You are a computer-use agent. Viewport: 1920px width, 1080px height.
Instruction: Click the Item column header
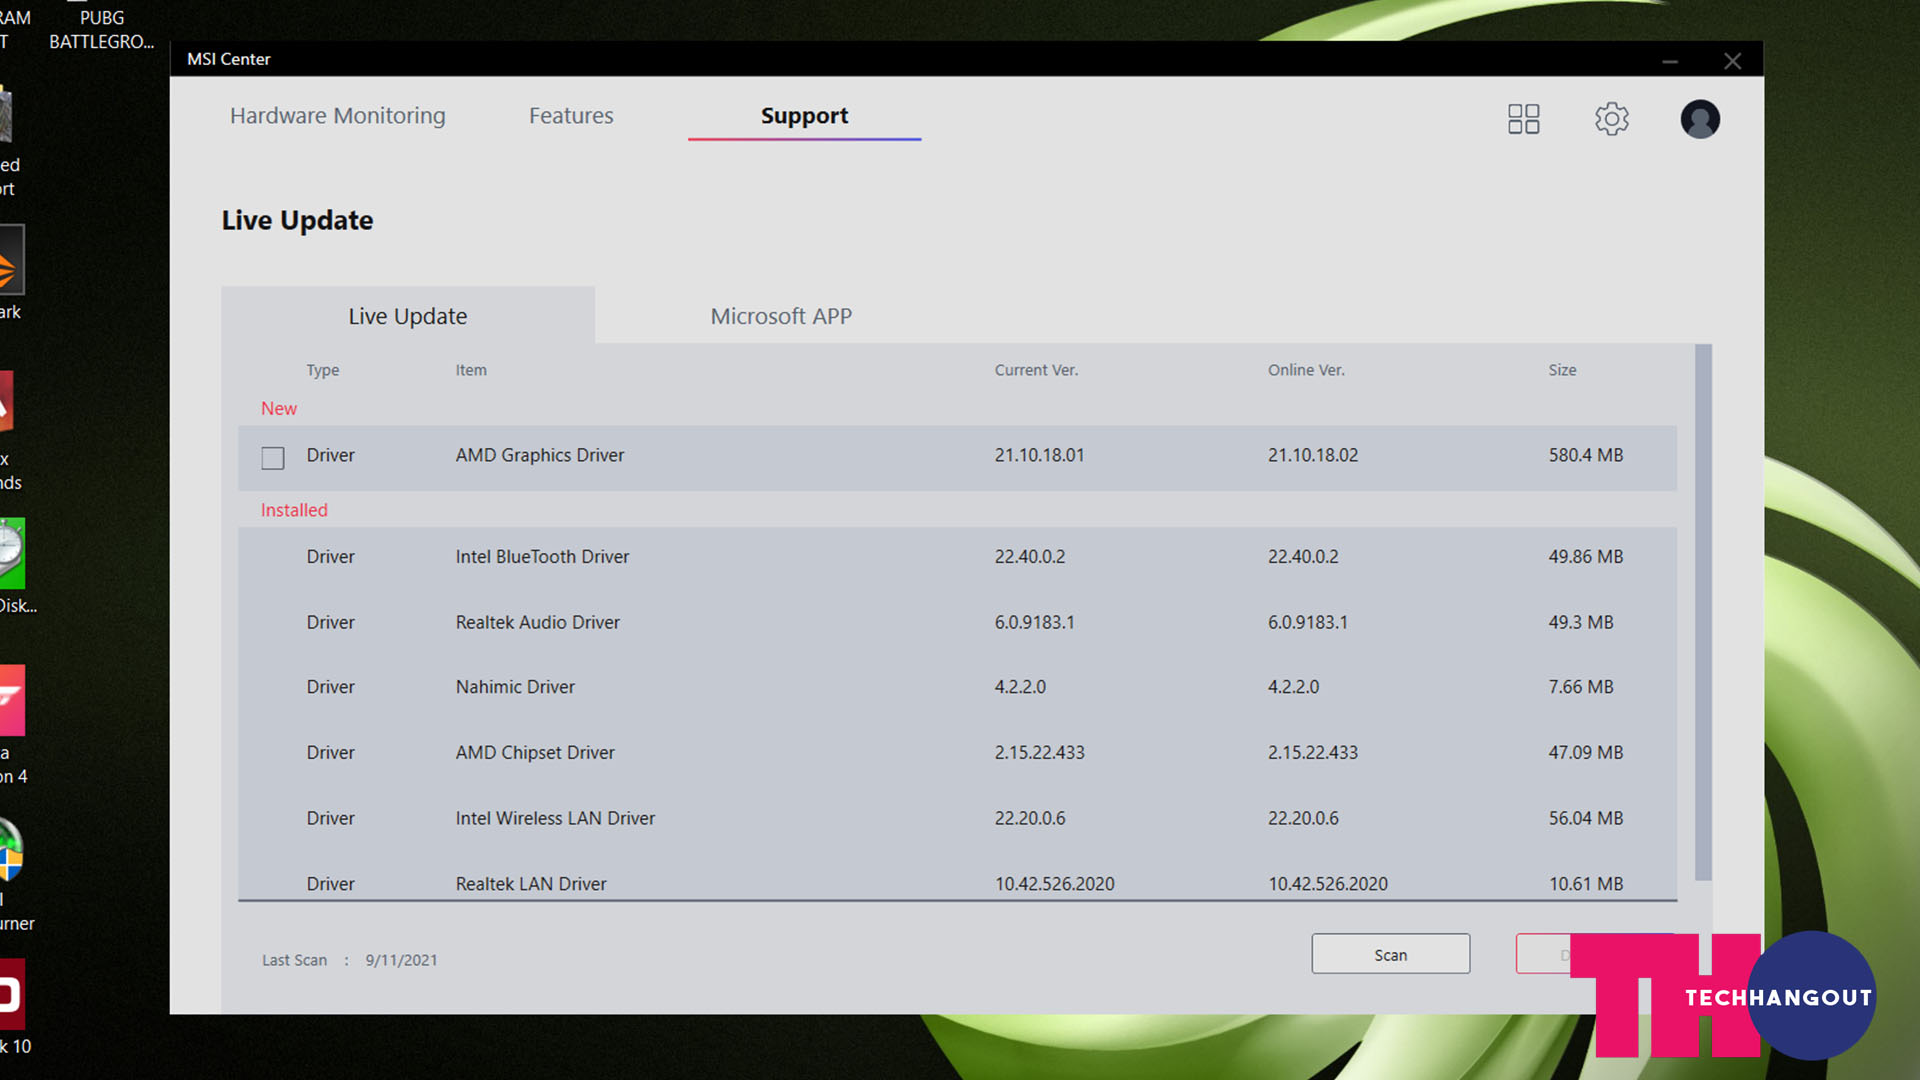point(471,370)
